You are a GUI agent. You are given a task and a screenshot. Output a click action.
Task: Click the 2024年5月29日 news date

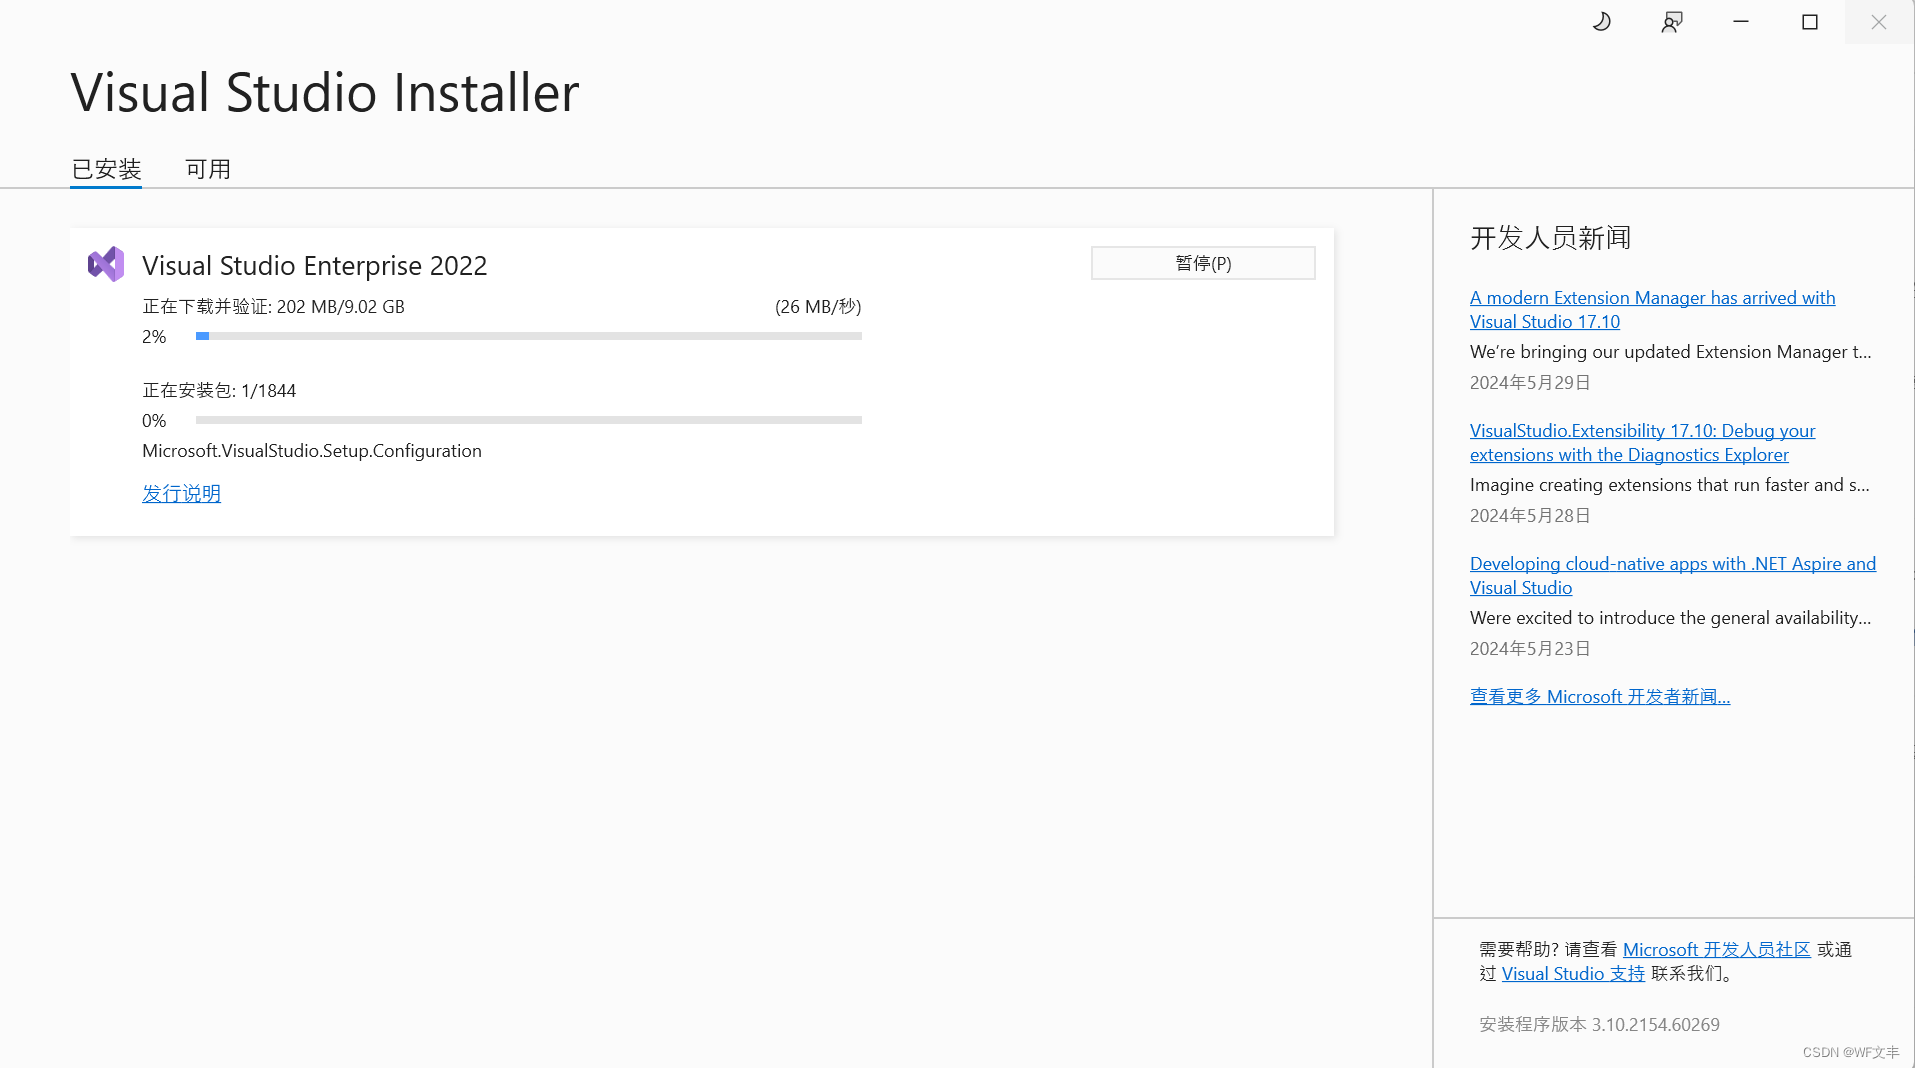pyautogui.click(x=1530, y=382)
